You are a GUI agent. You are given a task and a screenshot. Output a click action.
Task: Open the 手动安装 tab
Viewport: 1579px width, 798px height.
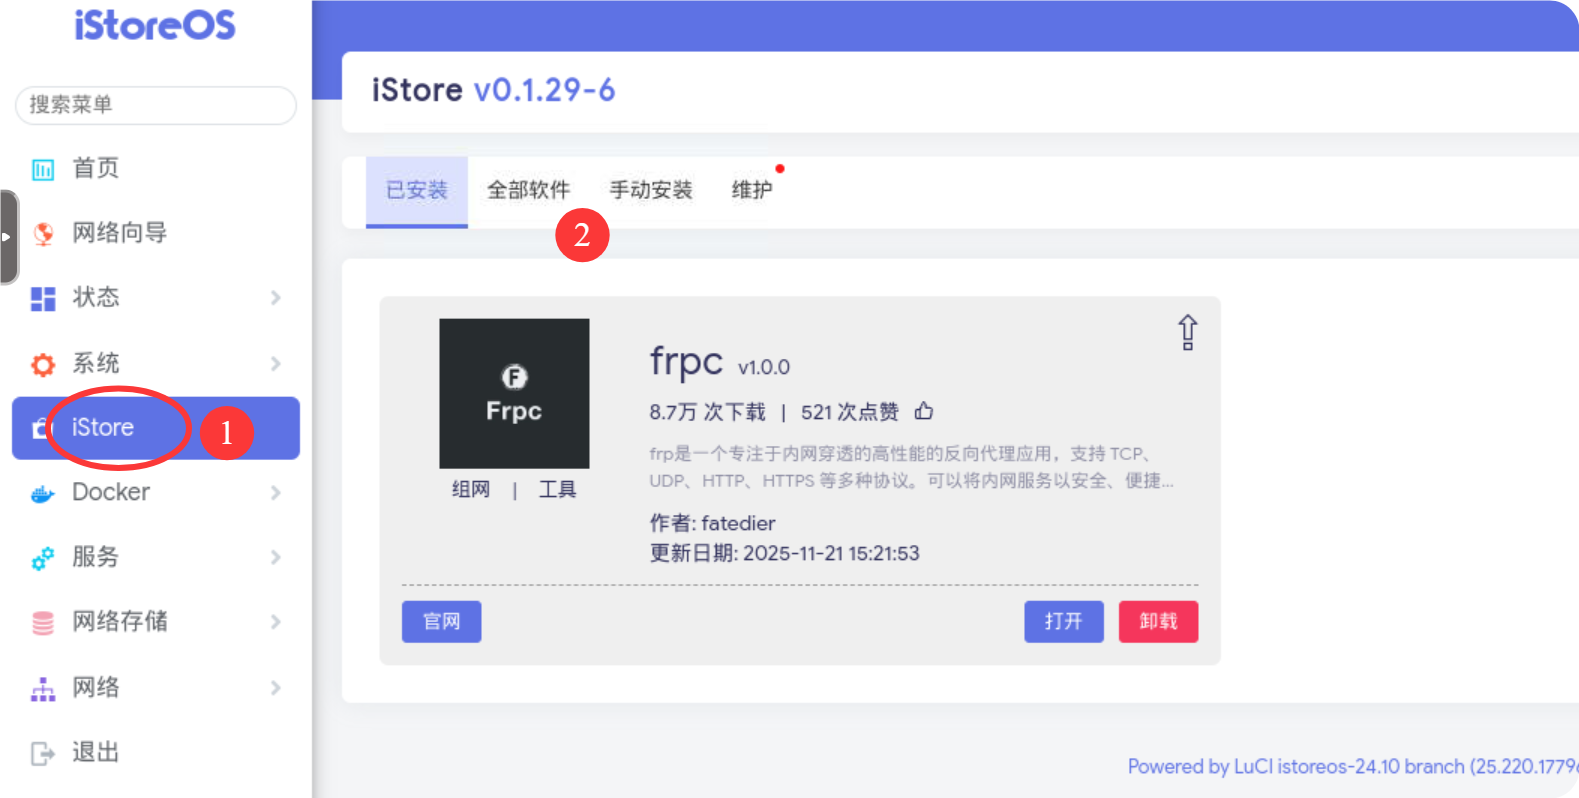[x=651, y=190]
